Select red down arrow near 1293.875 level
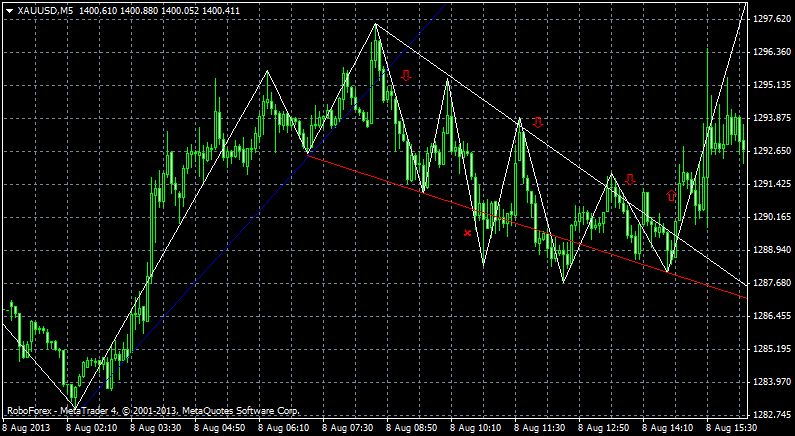795x436 pixels. (x=538, y=122)
